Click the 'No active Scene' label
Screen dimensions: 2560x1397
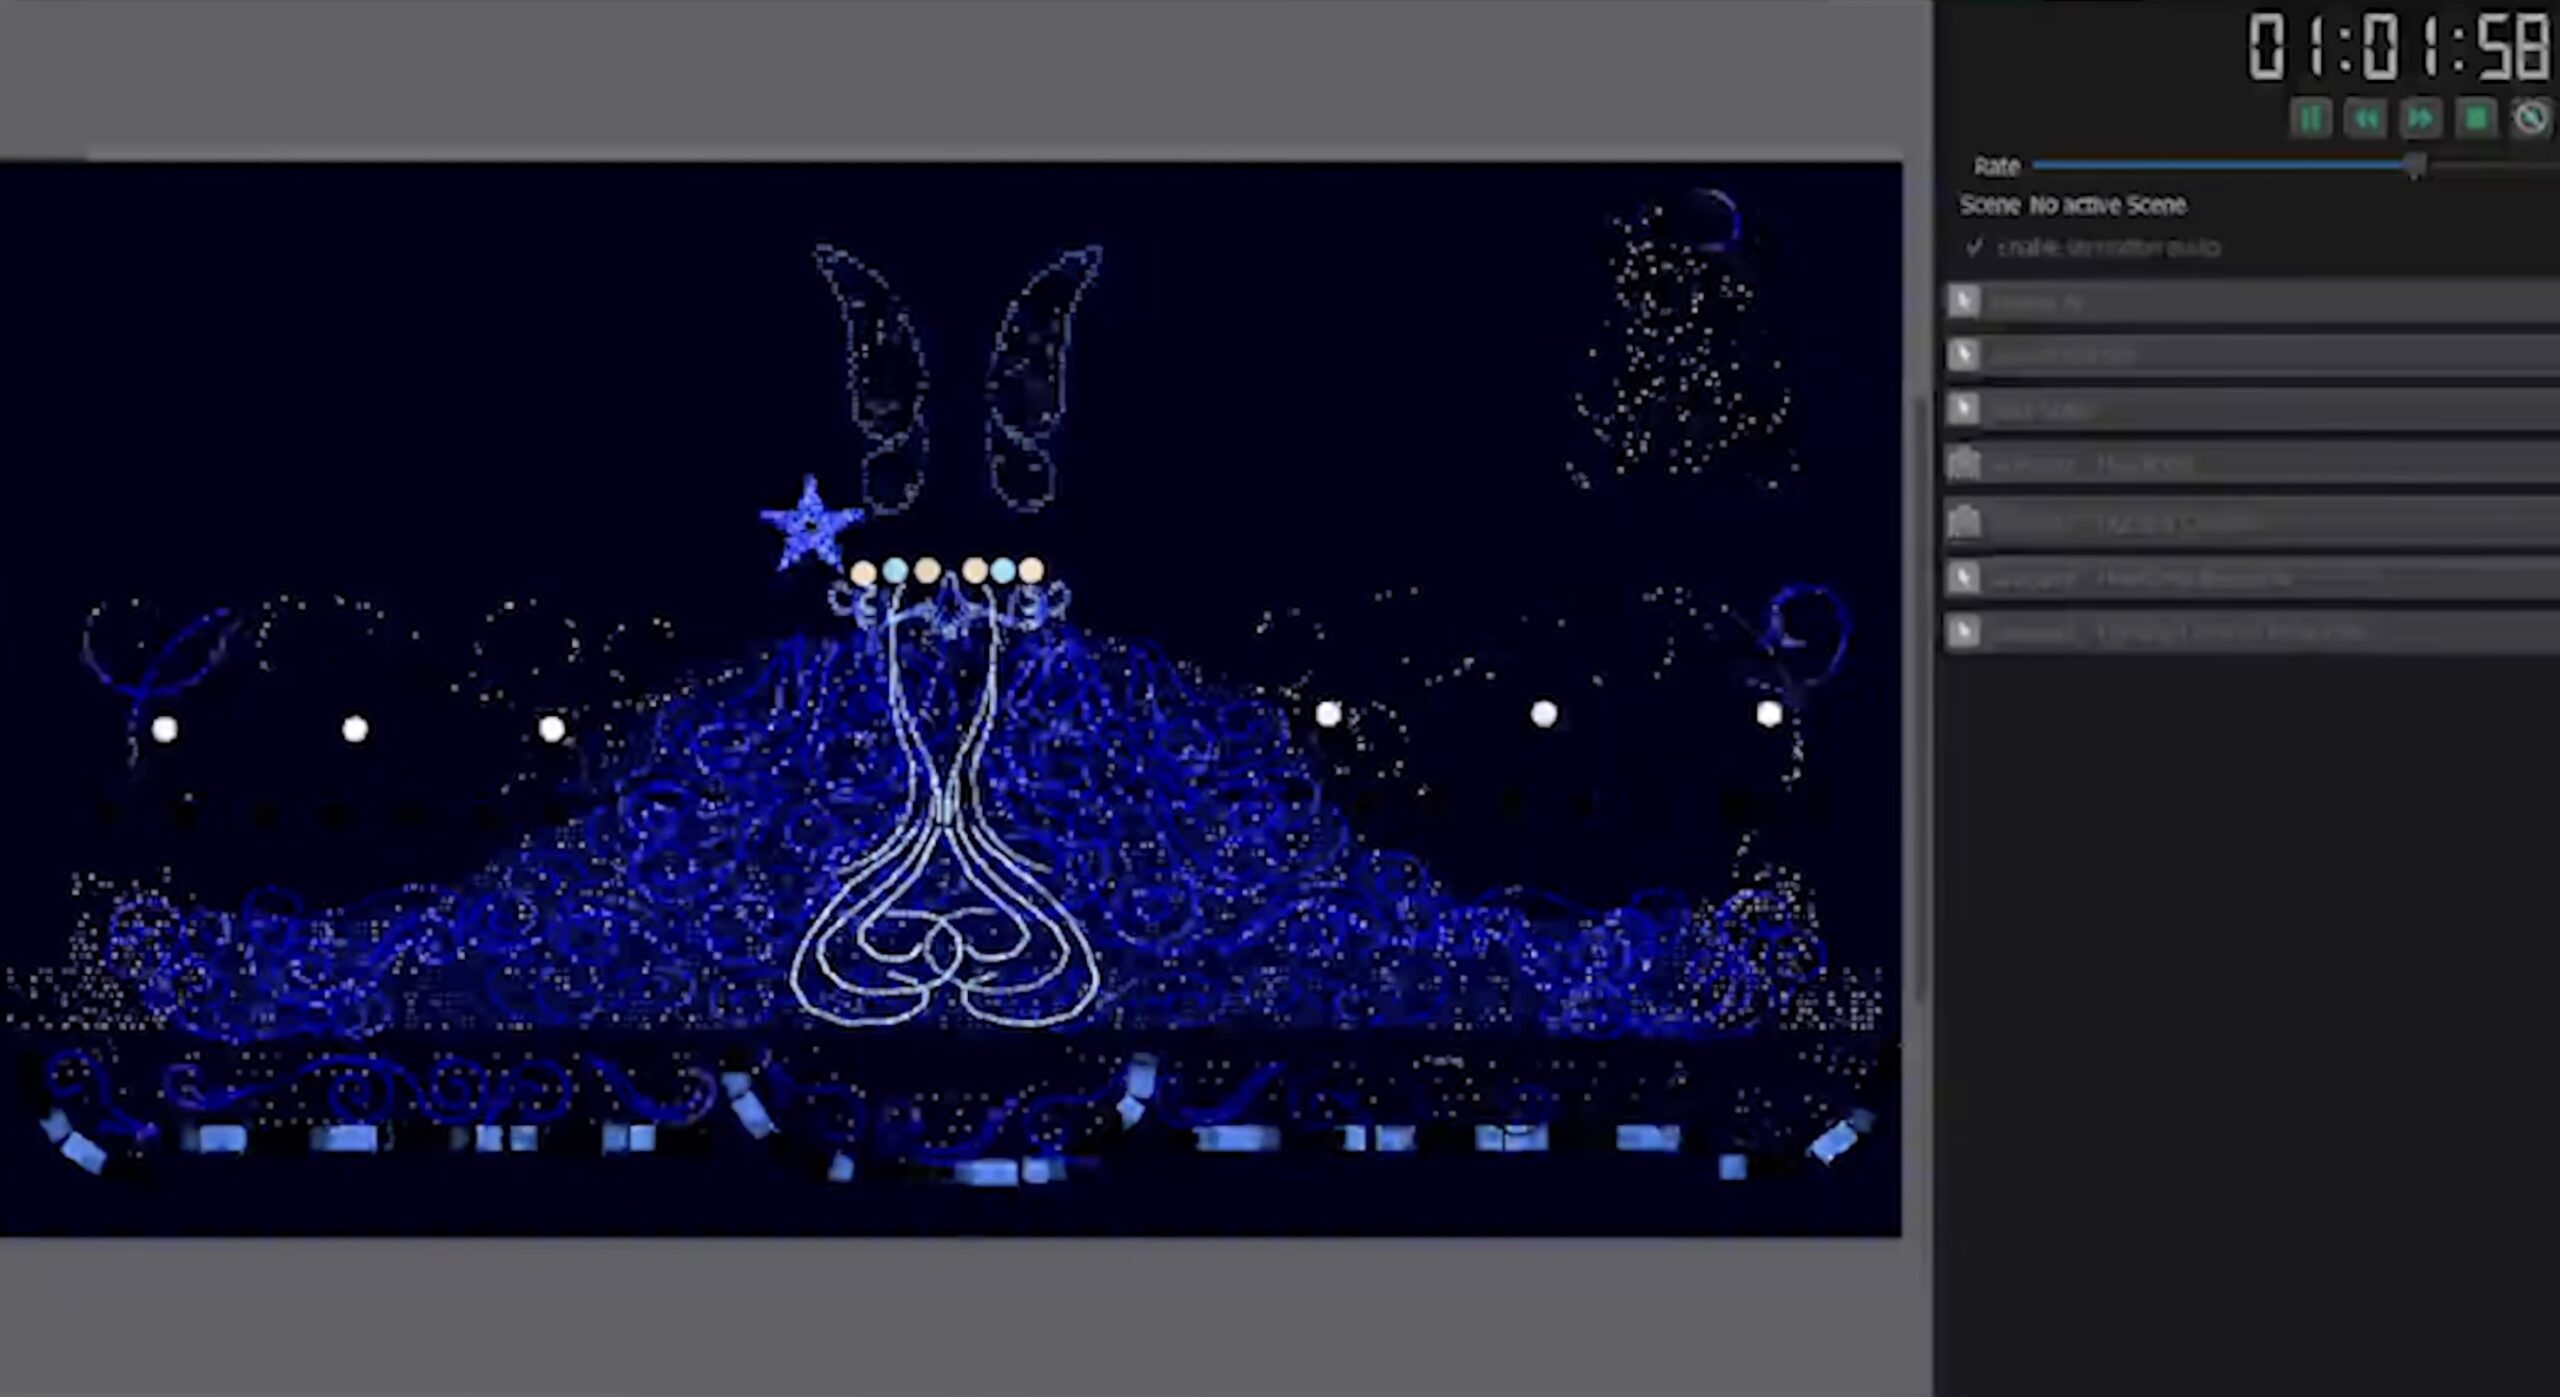click(x=2107, y=205)
